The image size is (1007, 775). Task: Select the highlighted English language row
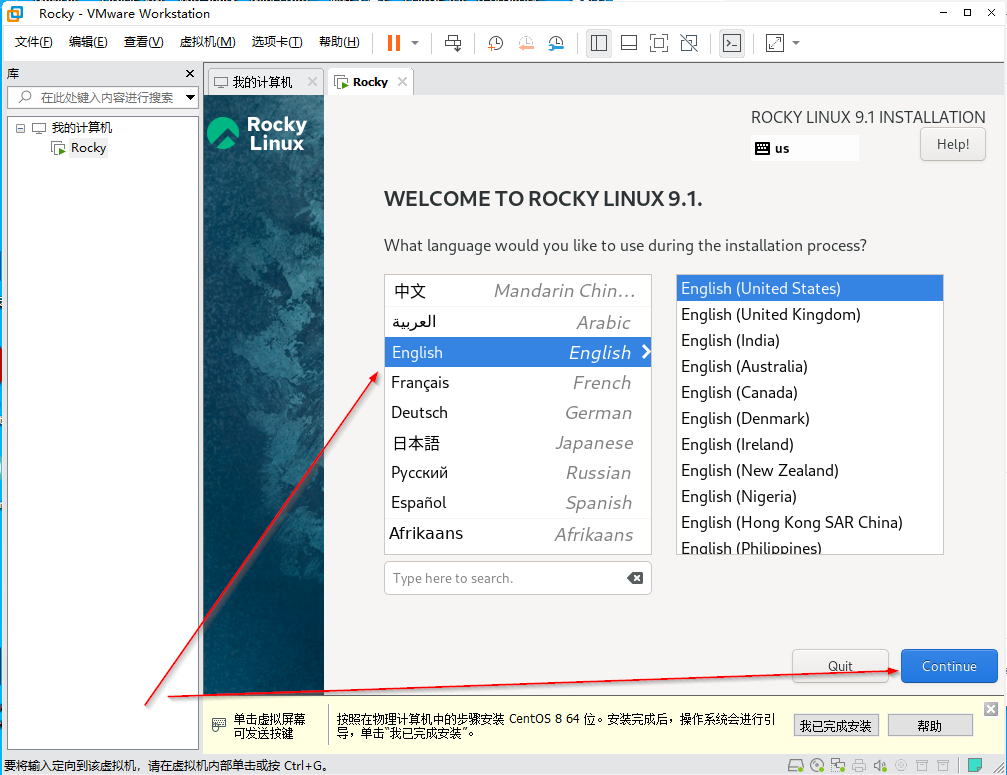point(518,353)
